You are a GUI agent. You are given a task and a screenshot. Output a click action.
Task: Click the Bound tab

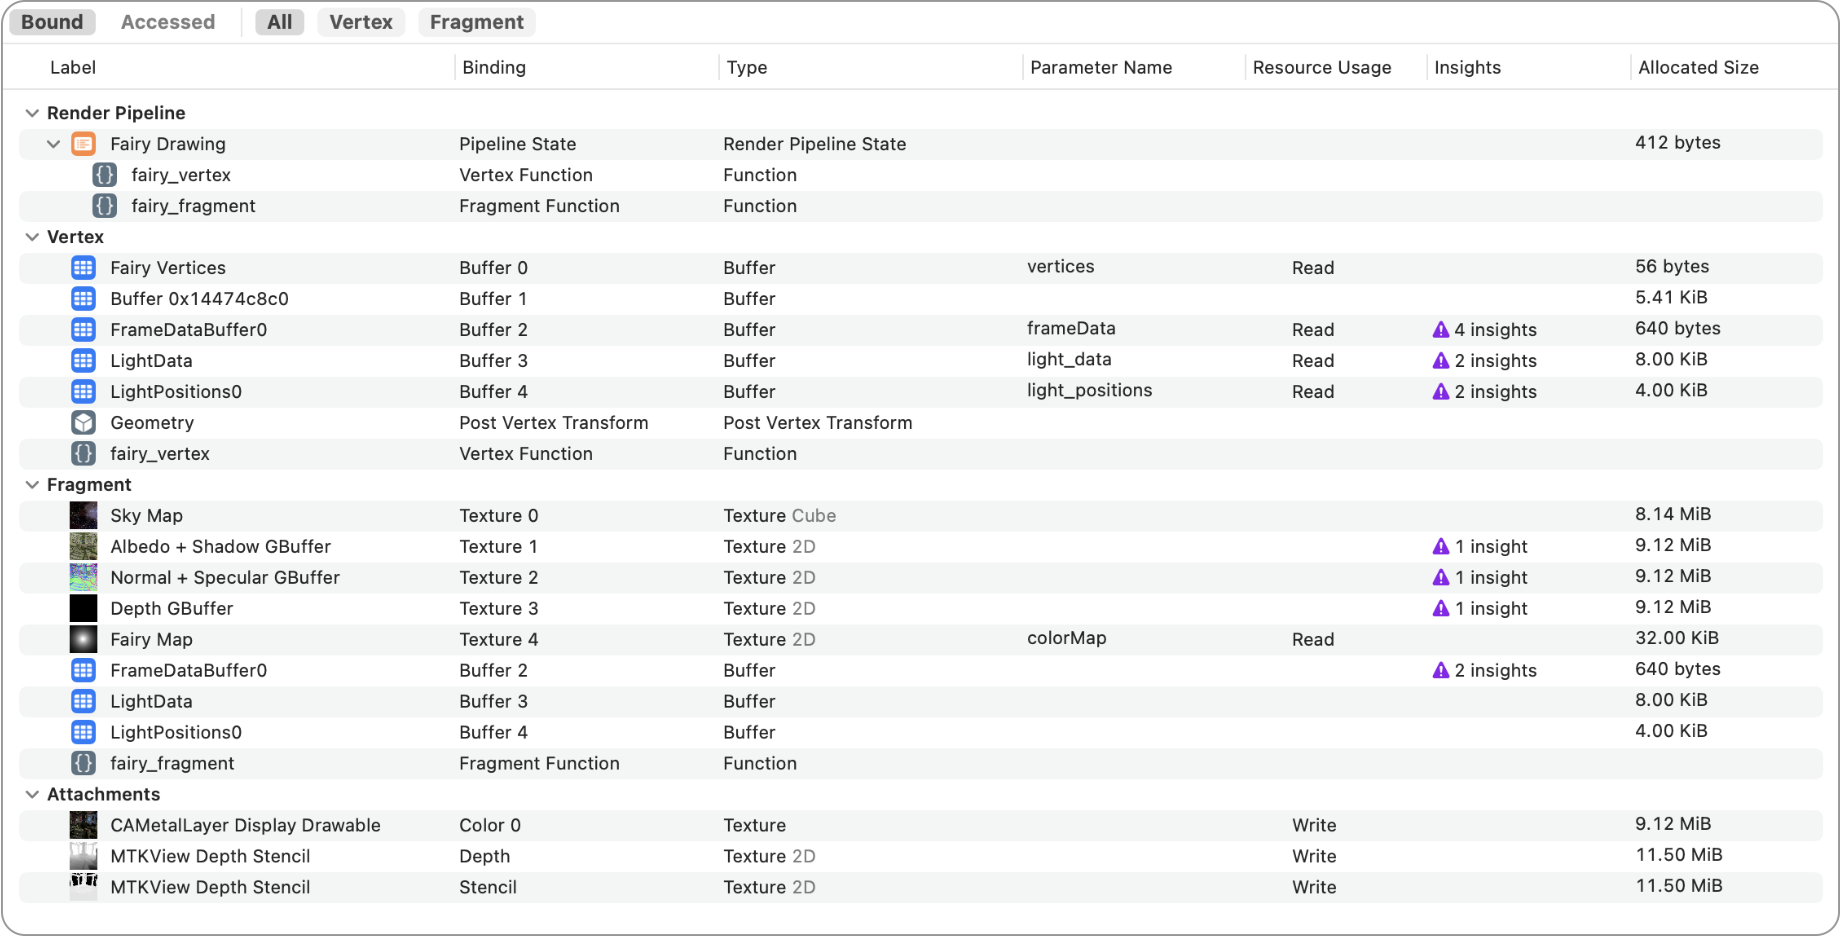click(x=51, y=21)
